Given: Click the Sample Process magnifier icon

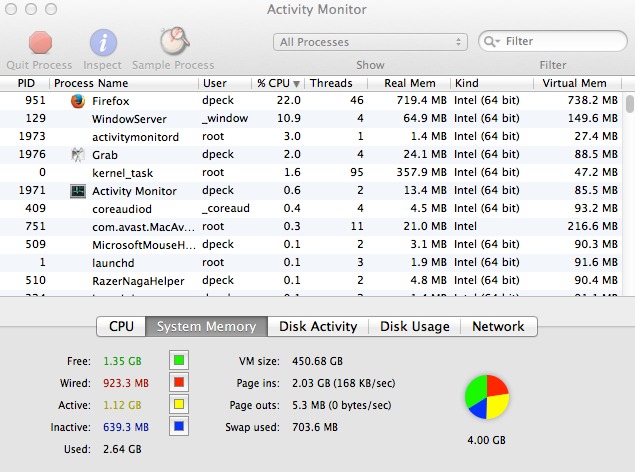Looking at the screenshot, I should click(175, 41).
